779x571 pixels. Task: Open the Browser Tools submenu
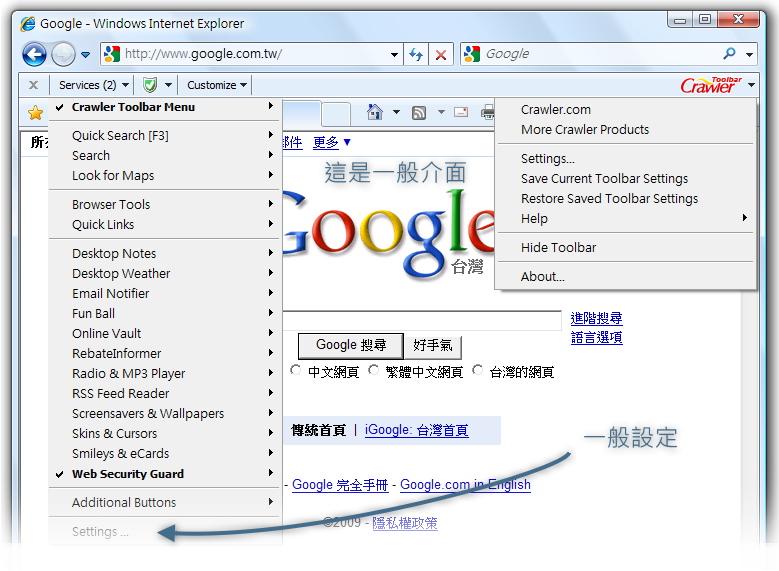(x=165, y=204)
